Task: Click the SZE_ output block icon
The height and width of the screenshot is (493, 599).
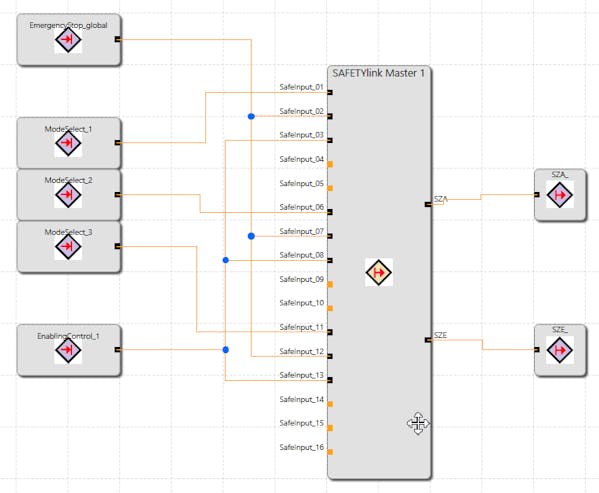Action: pyautogui.click(x=560, y=350)
